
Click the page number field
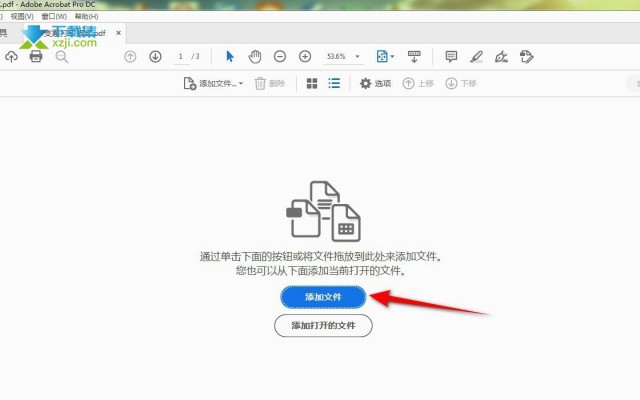coord(180,56)
